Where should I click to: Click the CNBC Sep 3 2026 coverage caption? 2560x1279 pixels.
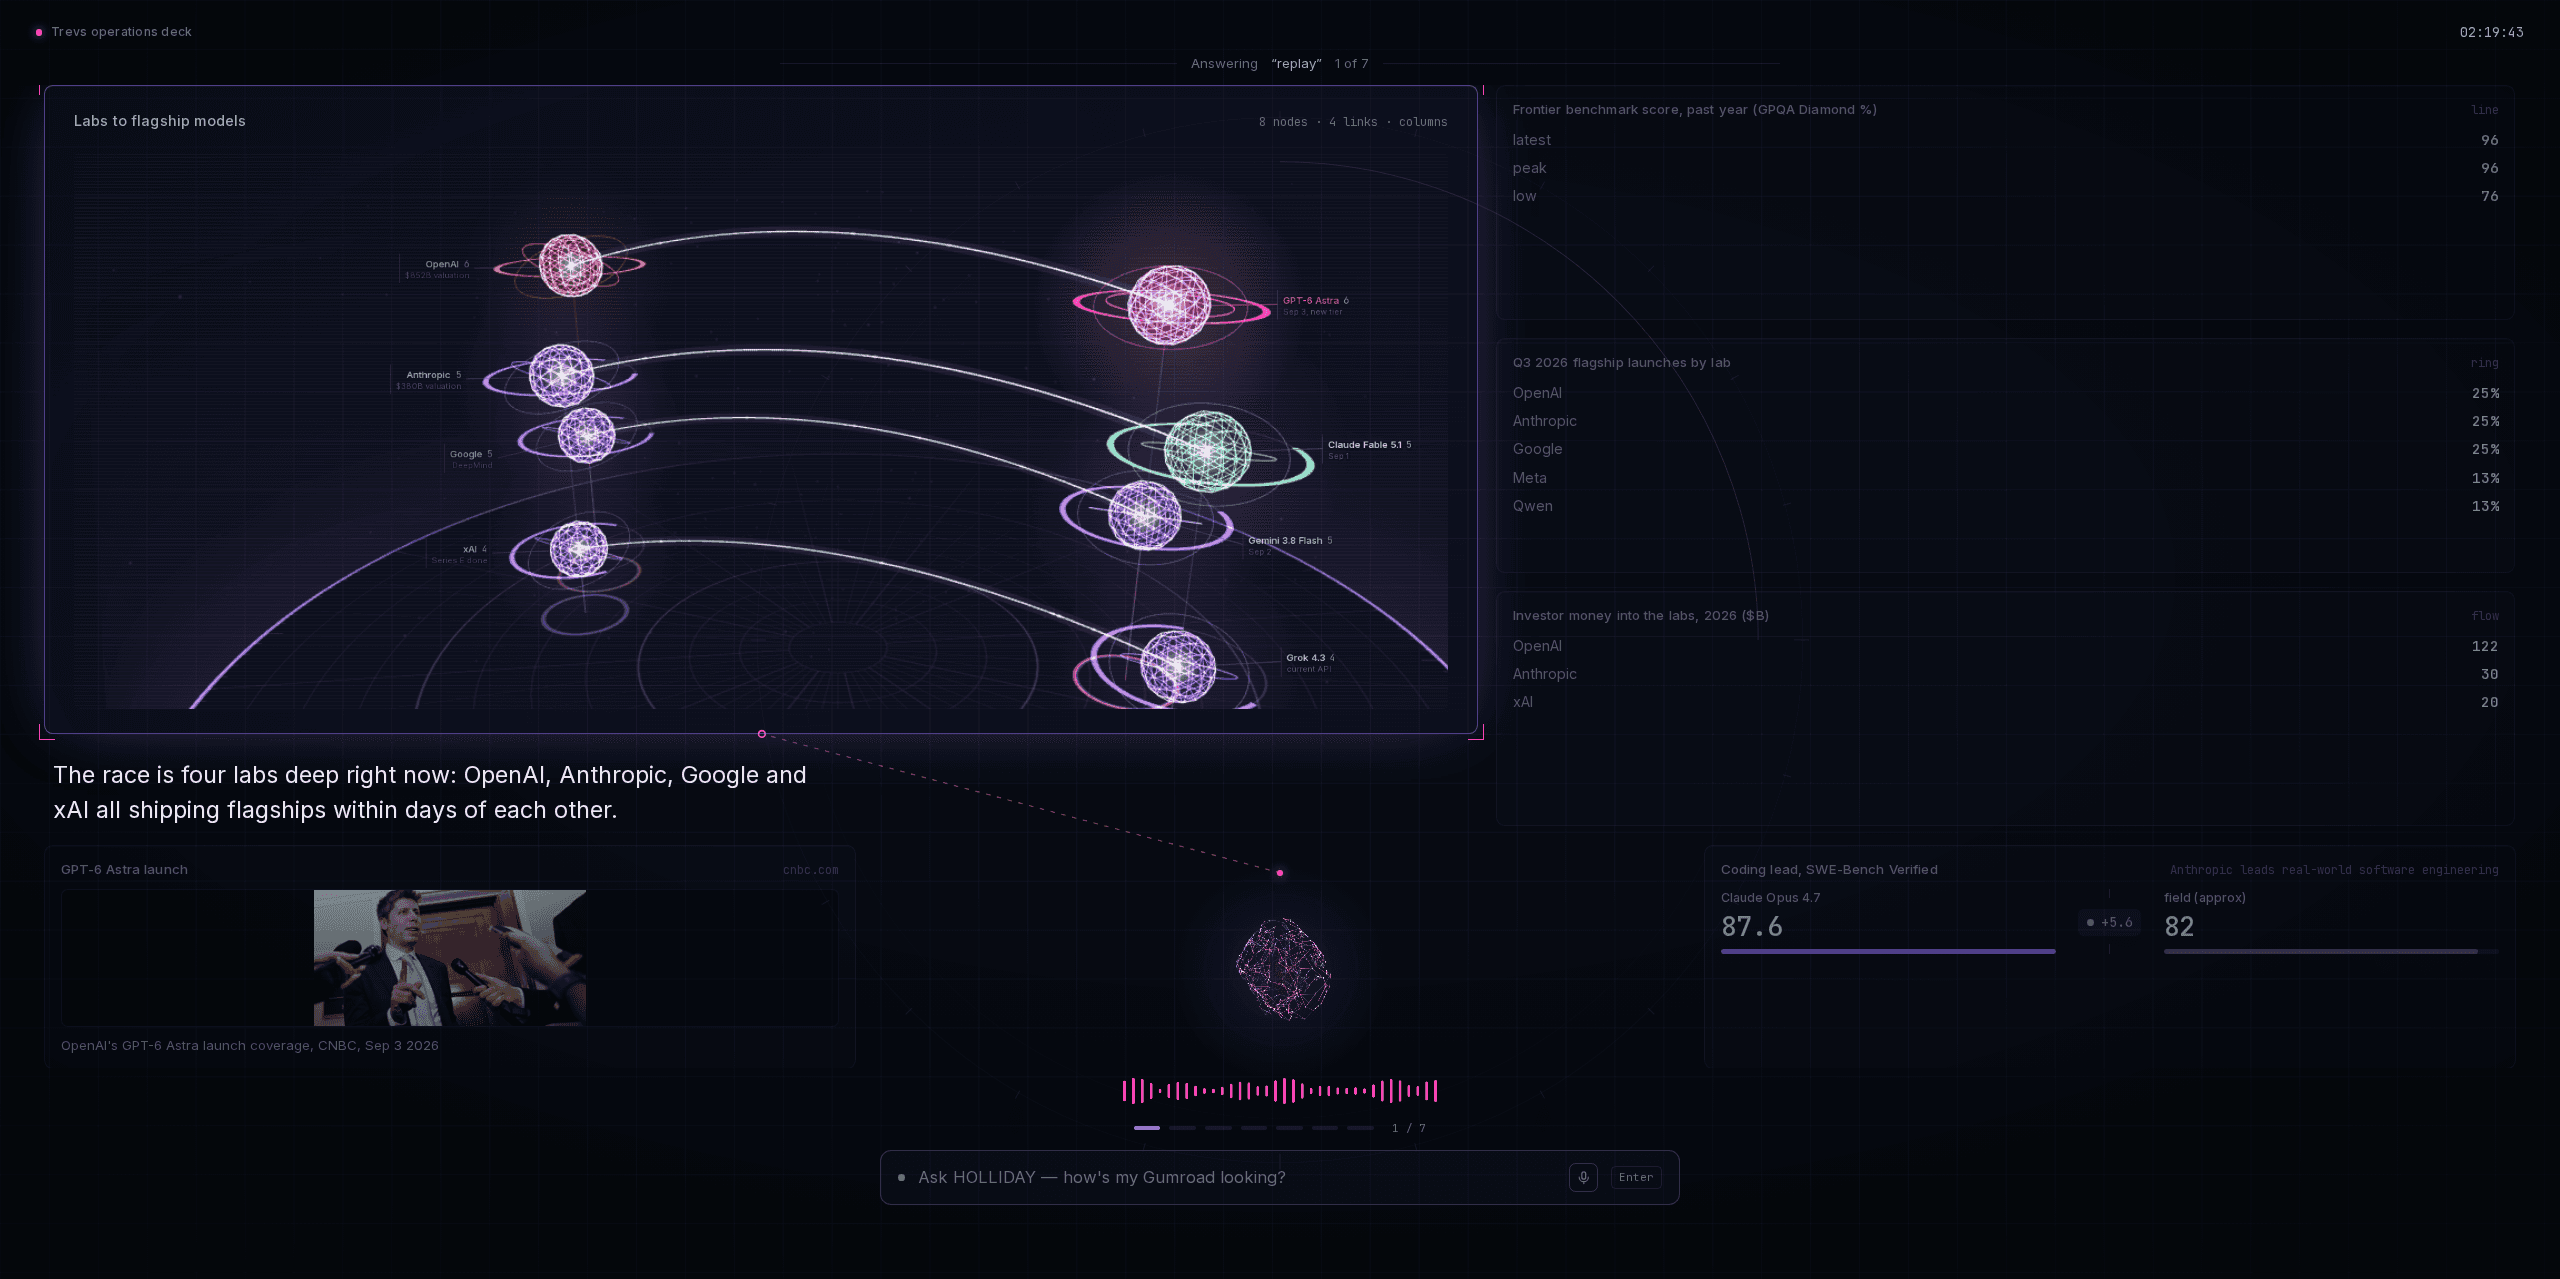(250, 1046)
